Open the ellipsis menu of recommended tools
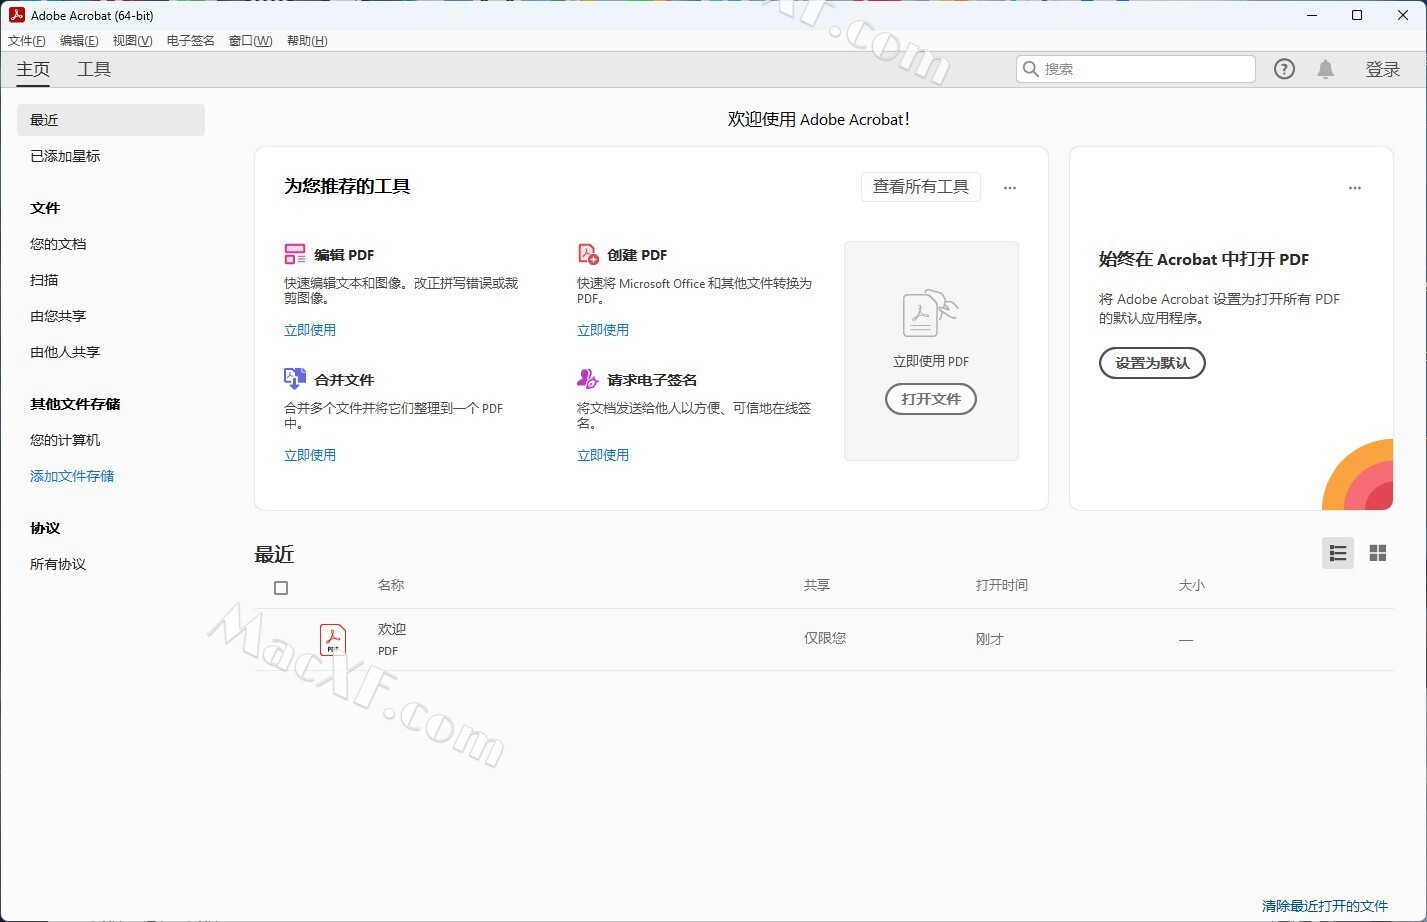Viewport: 1427px width, 922px height. (x=1010, y=187)
